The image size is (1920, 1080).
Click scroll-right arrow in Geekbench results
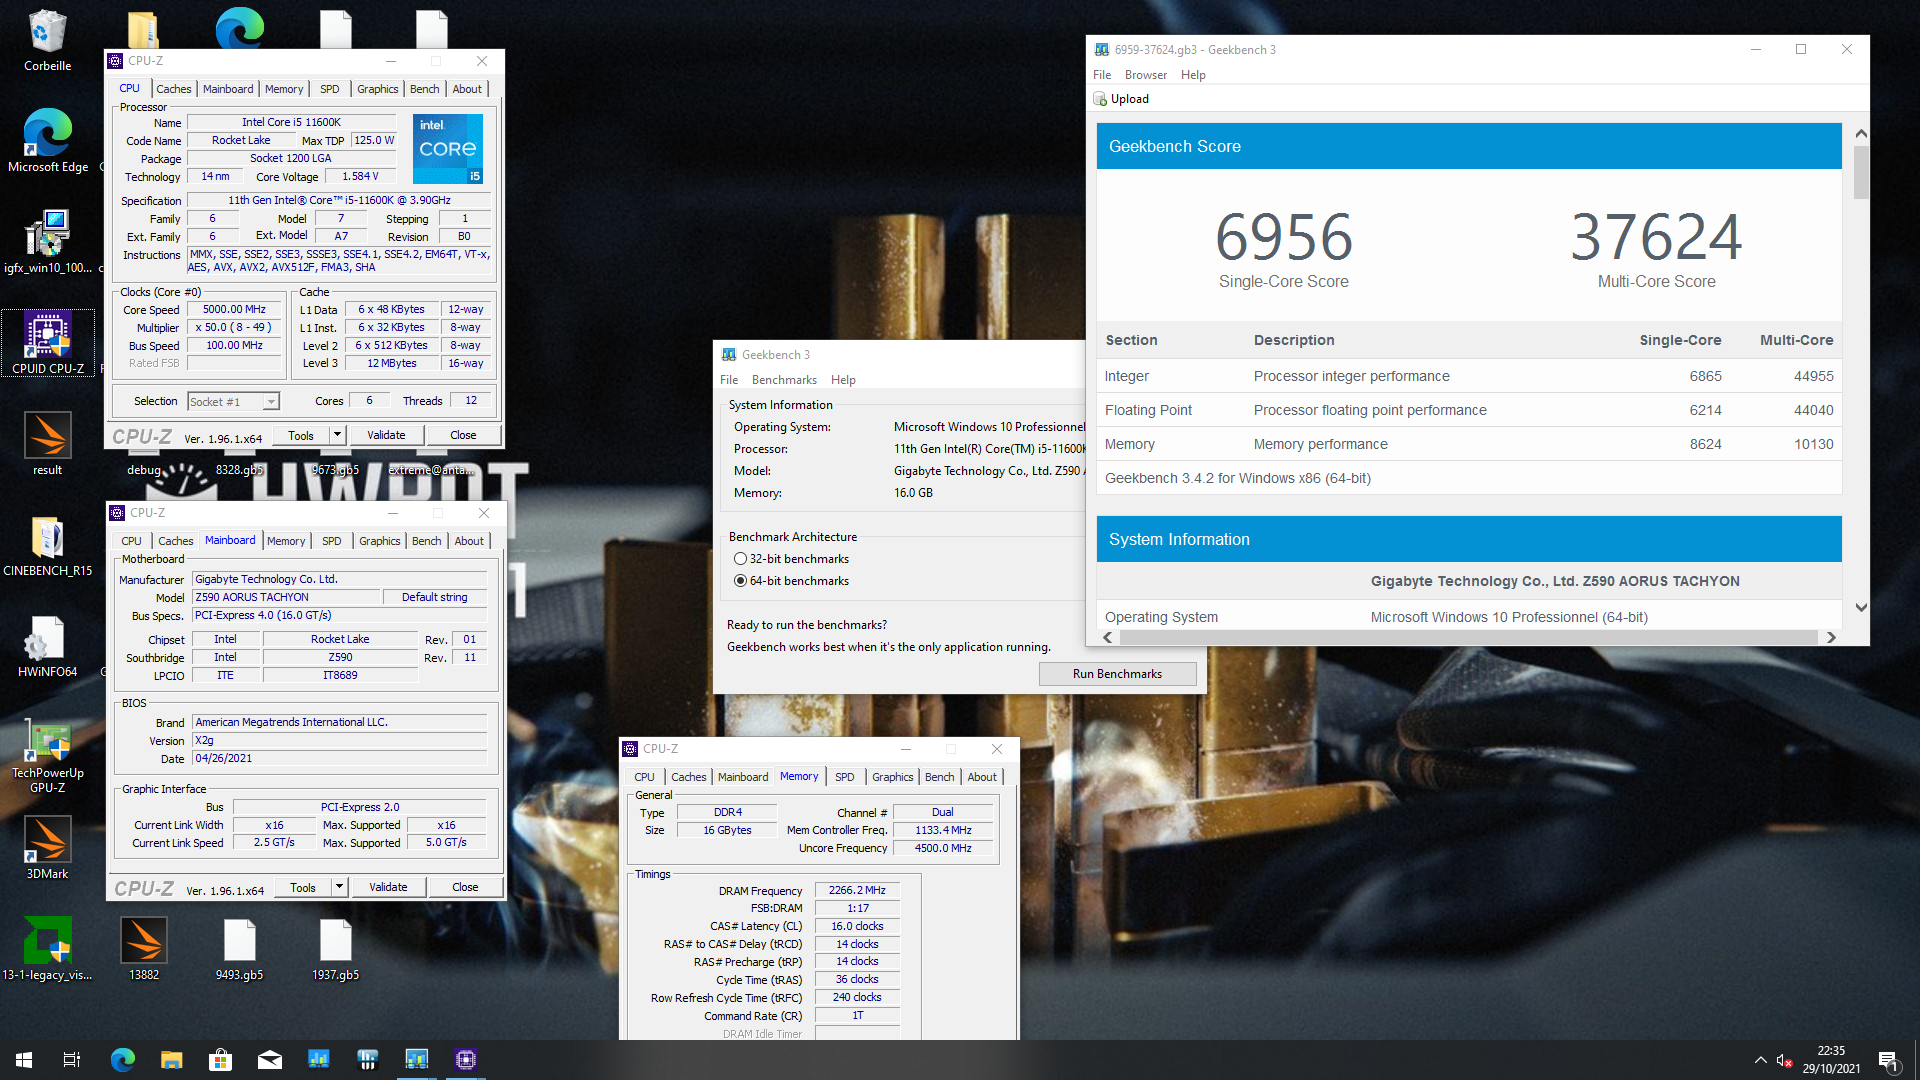click(x=1830, y=637)
